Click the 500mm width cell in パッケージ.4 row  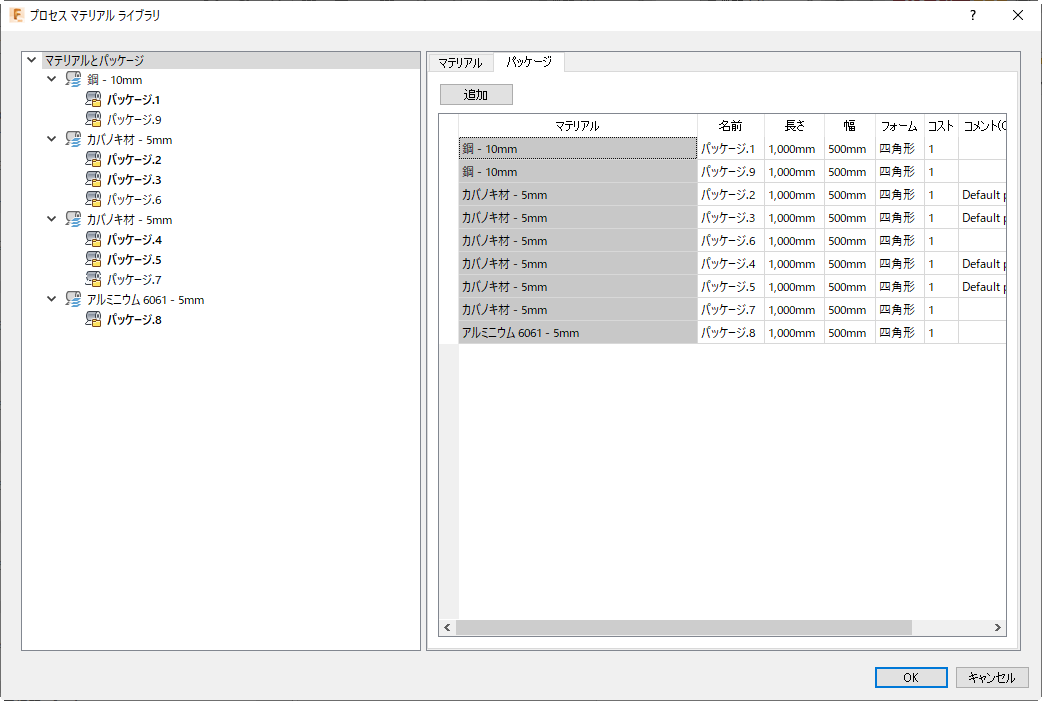[849, 264]
